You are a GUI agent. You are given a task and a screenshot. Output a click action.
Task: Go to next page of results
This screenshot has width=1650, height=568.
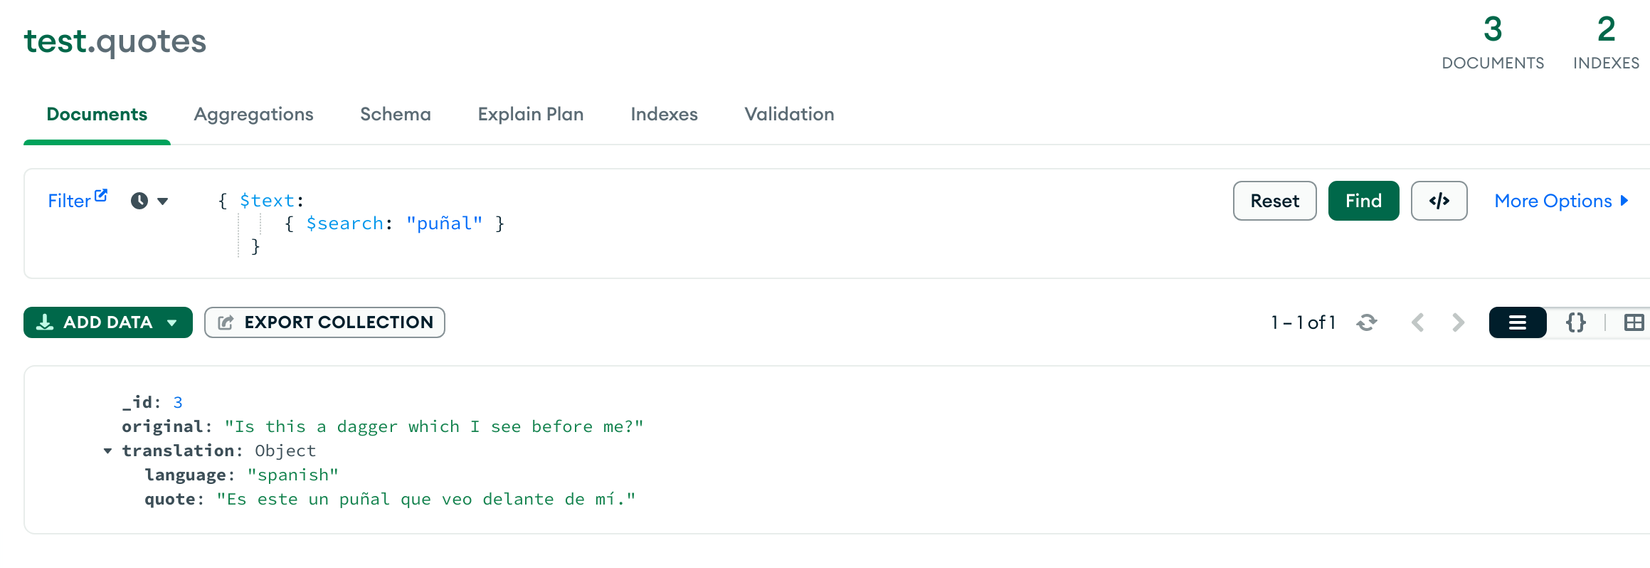point(1458,322)
